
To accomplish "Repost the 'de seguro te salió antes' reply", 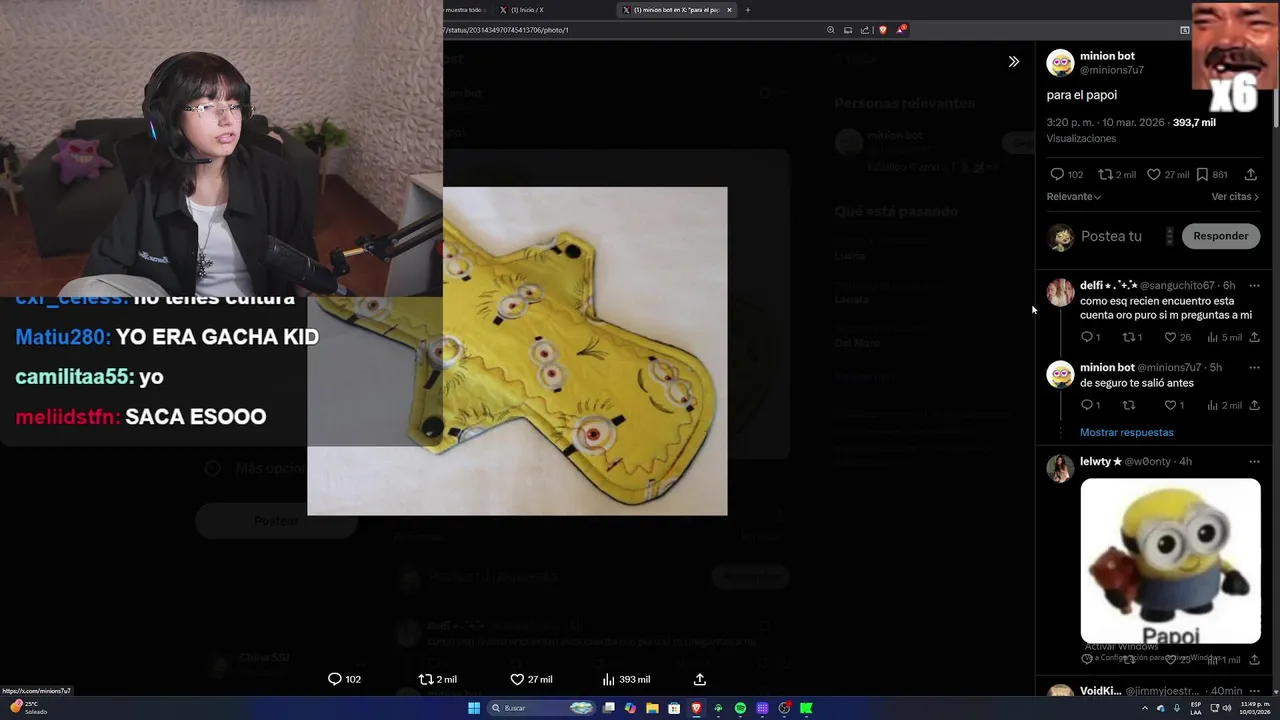I will (x=1129, y=405).
